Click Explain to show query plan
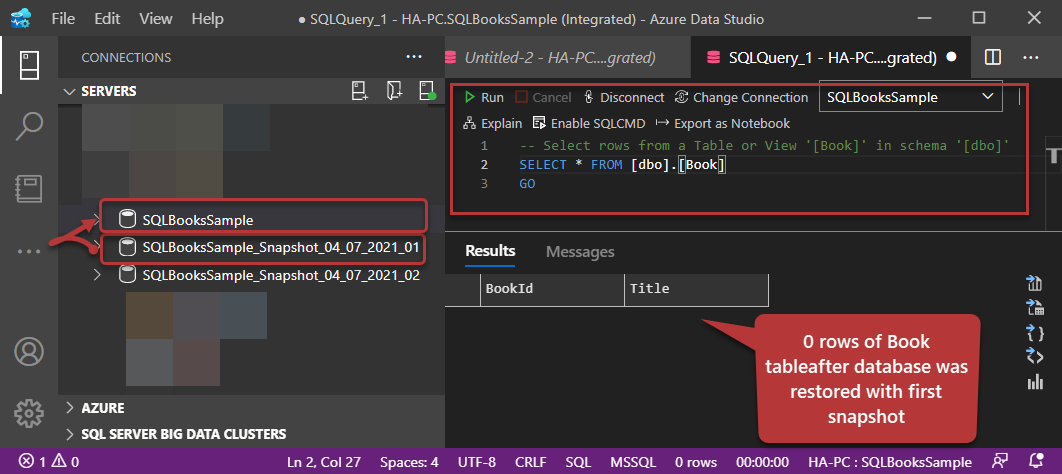 coord(492,123)
